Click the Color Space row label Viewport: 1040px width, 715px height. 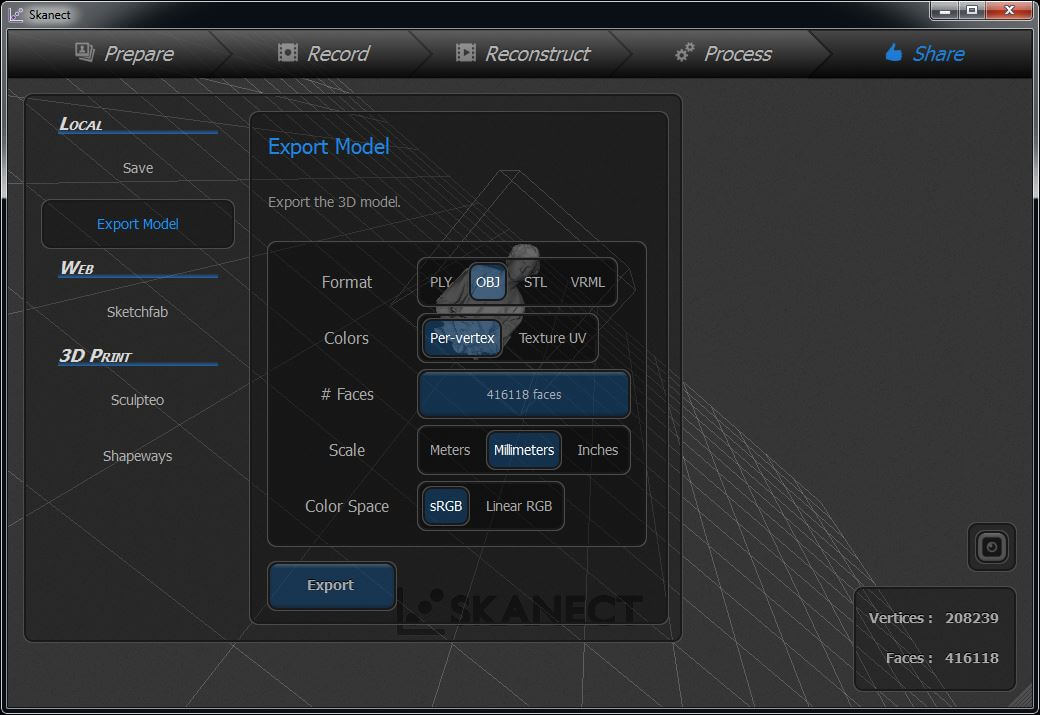click(x=347, y=507)
